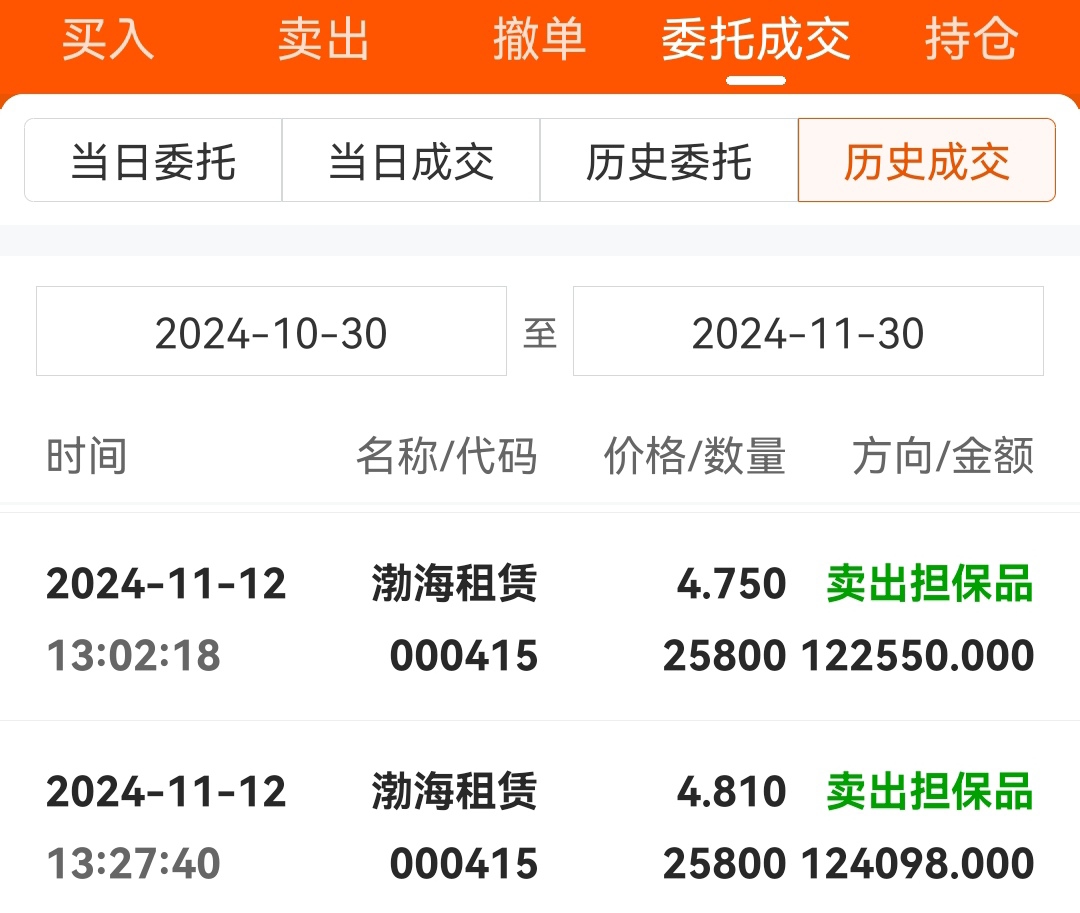Click 渤海租赁 name in the 13:27:40 record
Screen dimensions: 1080x913
click(455, 791)
